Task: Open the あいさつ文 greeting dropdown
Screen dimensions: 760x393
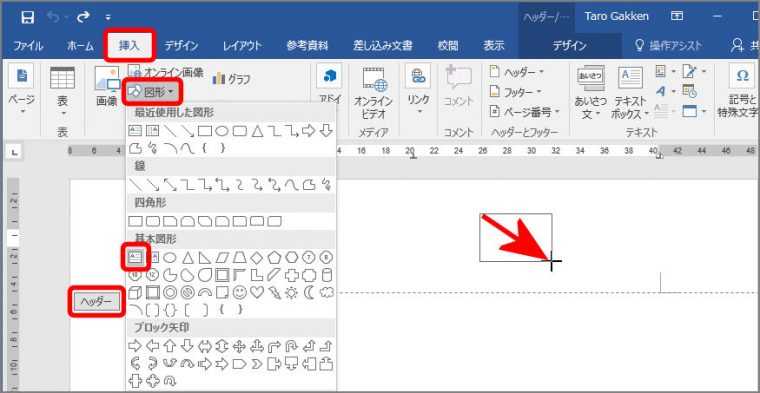Action: [x=590, y=93]
